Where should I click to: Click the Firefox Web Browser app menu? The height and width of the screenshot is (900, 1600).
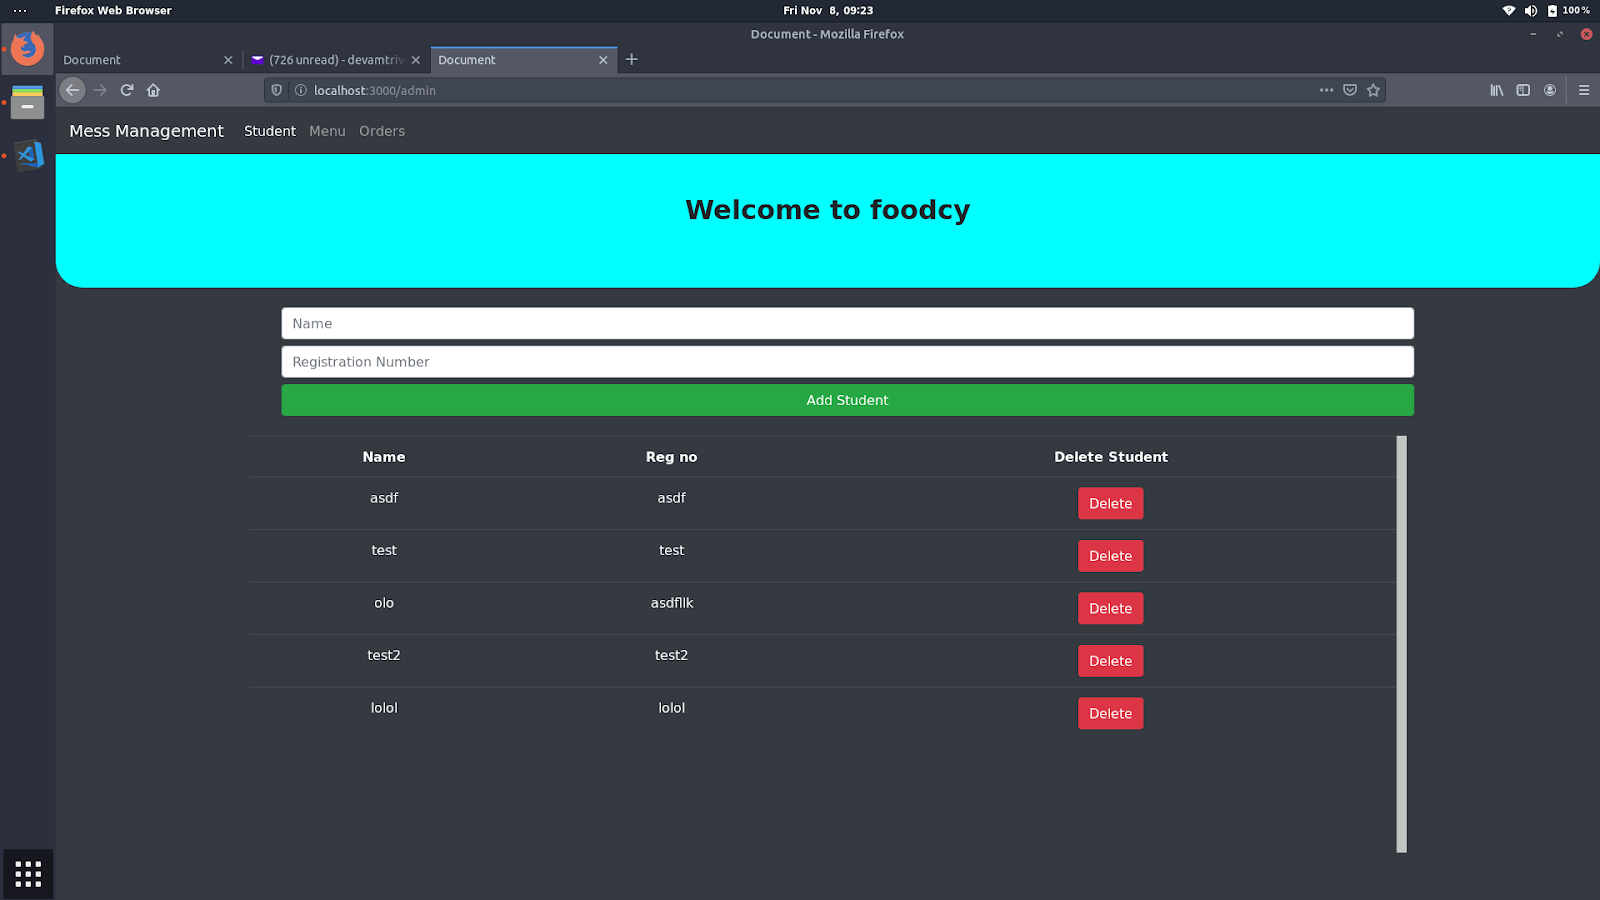(113, 10)
